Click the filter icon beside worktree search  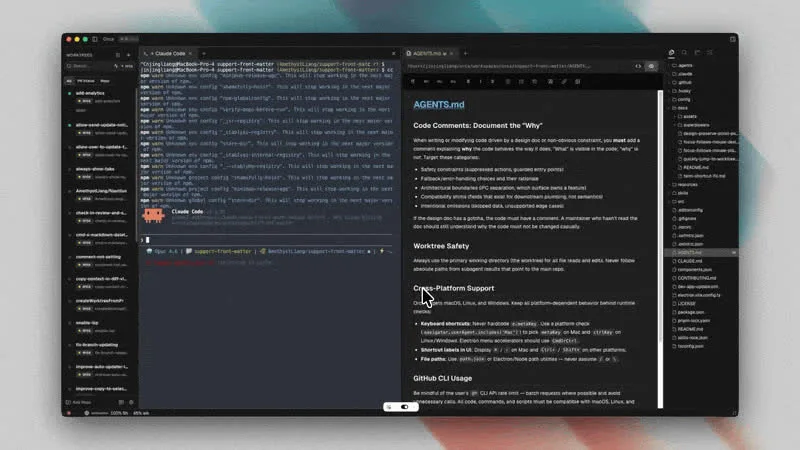pos(116,66)
